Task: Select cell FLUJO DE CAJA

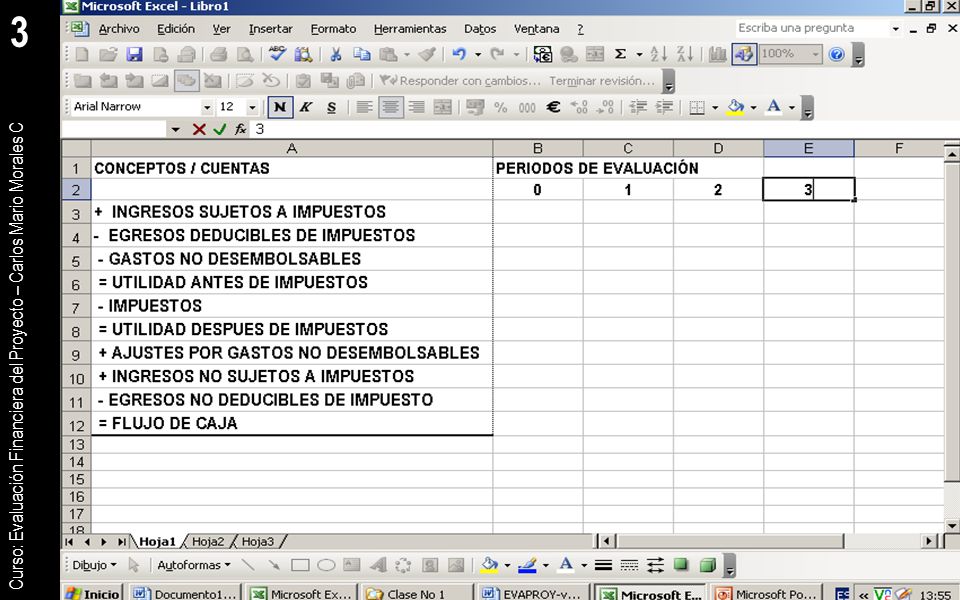Action: [x=292, y=423]
